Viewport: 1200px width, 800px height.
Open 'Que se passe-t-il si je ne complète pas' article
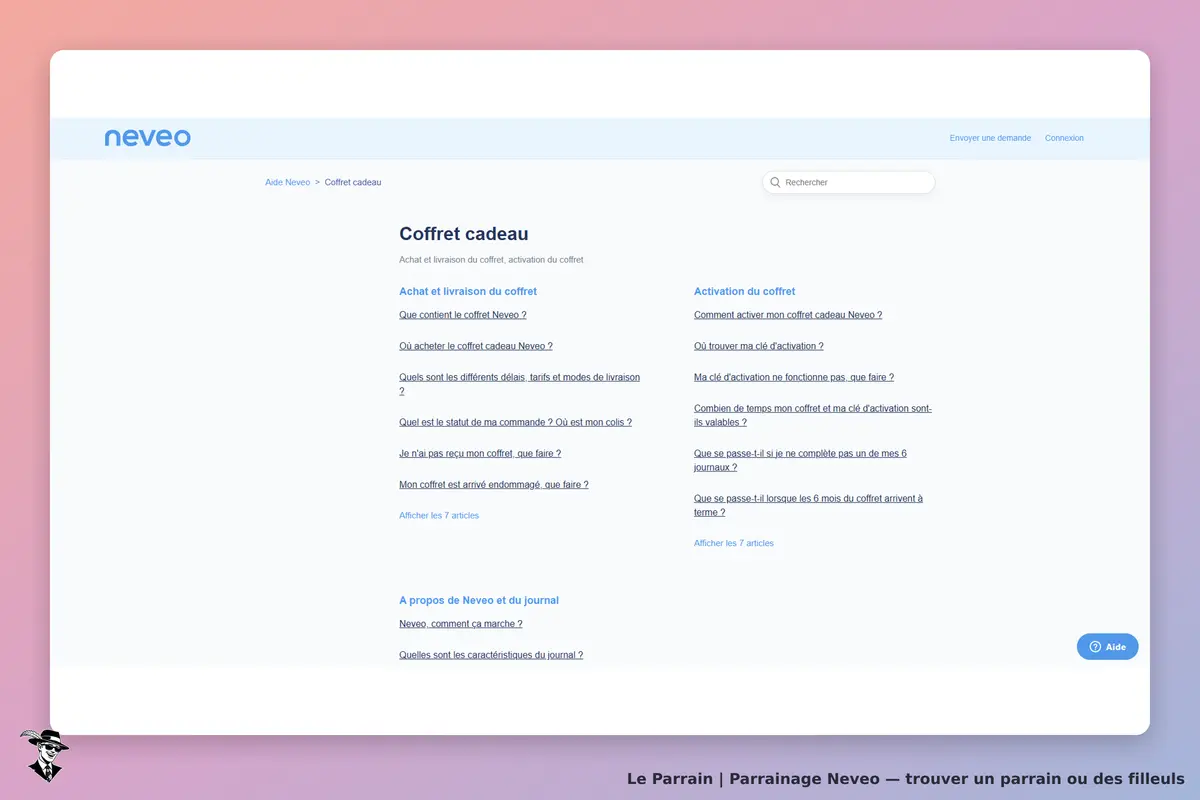click(801, 460)
